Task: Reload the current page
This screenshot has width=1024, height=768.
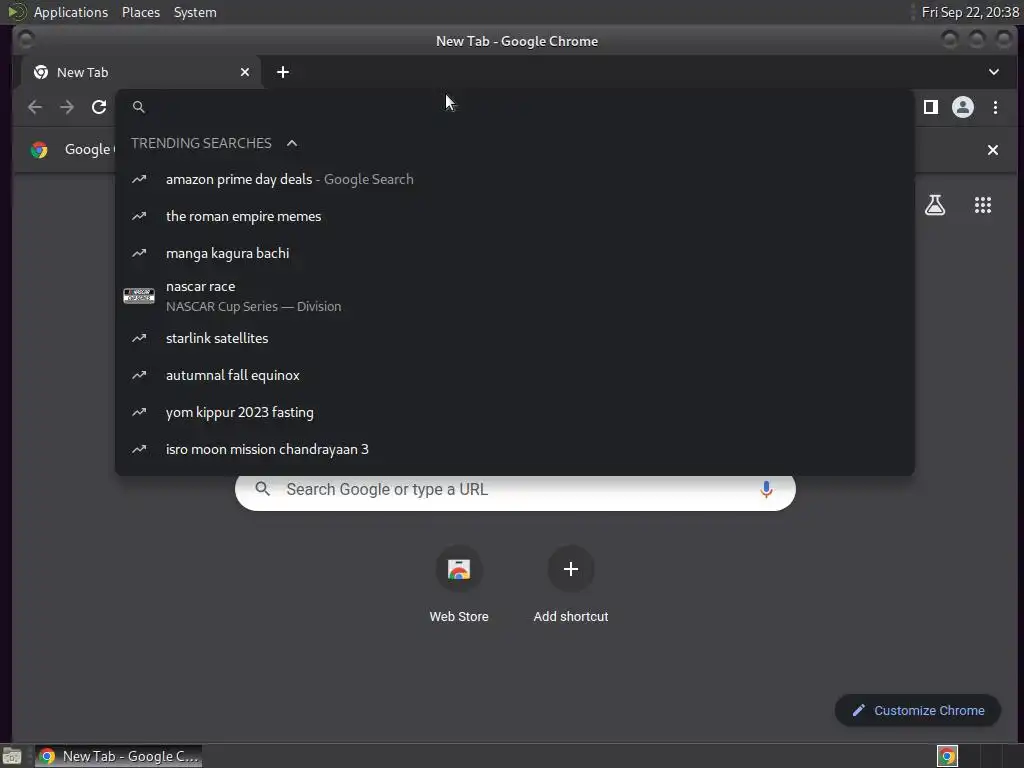Action: (x=99, y=107)
